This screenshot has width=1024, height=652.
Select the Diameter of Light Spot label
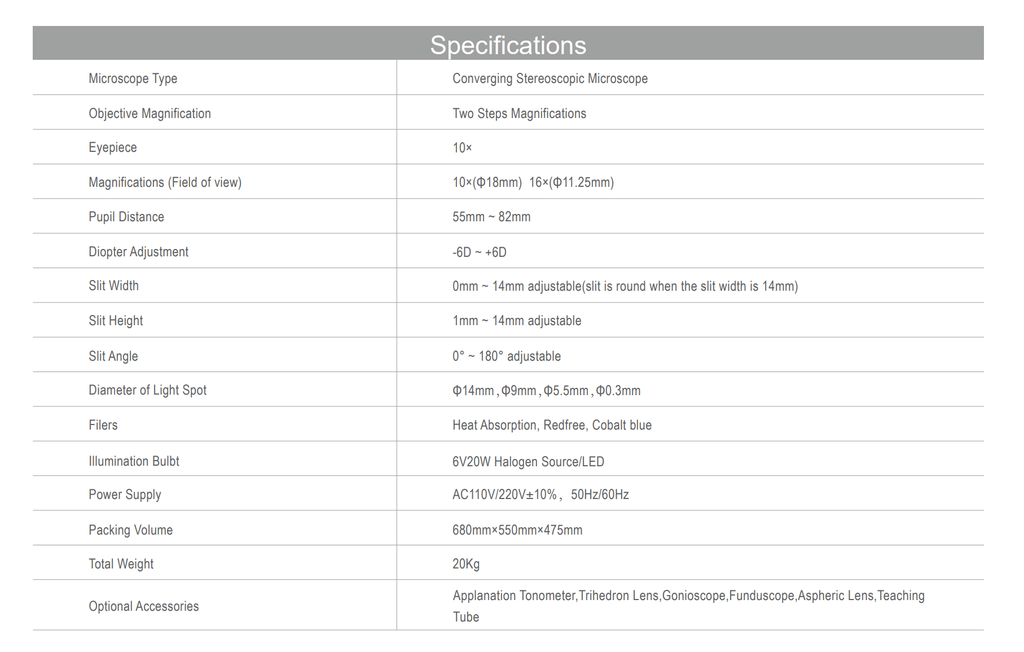[x=148, y=390]
